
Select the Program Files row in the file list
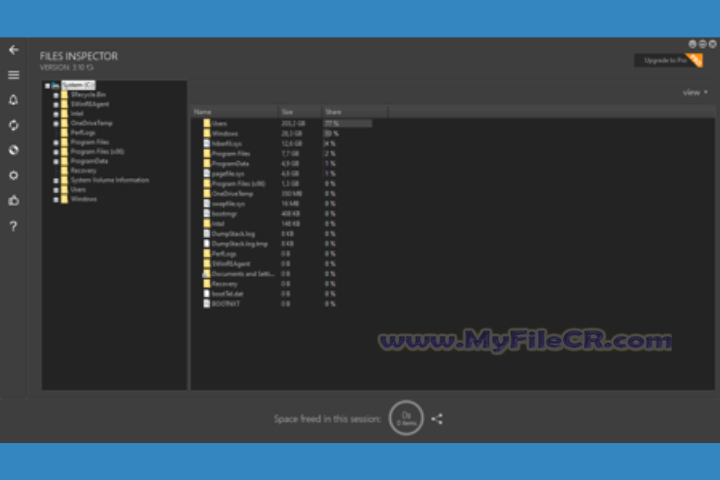(452, 153)
